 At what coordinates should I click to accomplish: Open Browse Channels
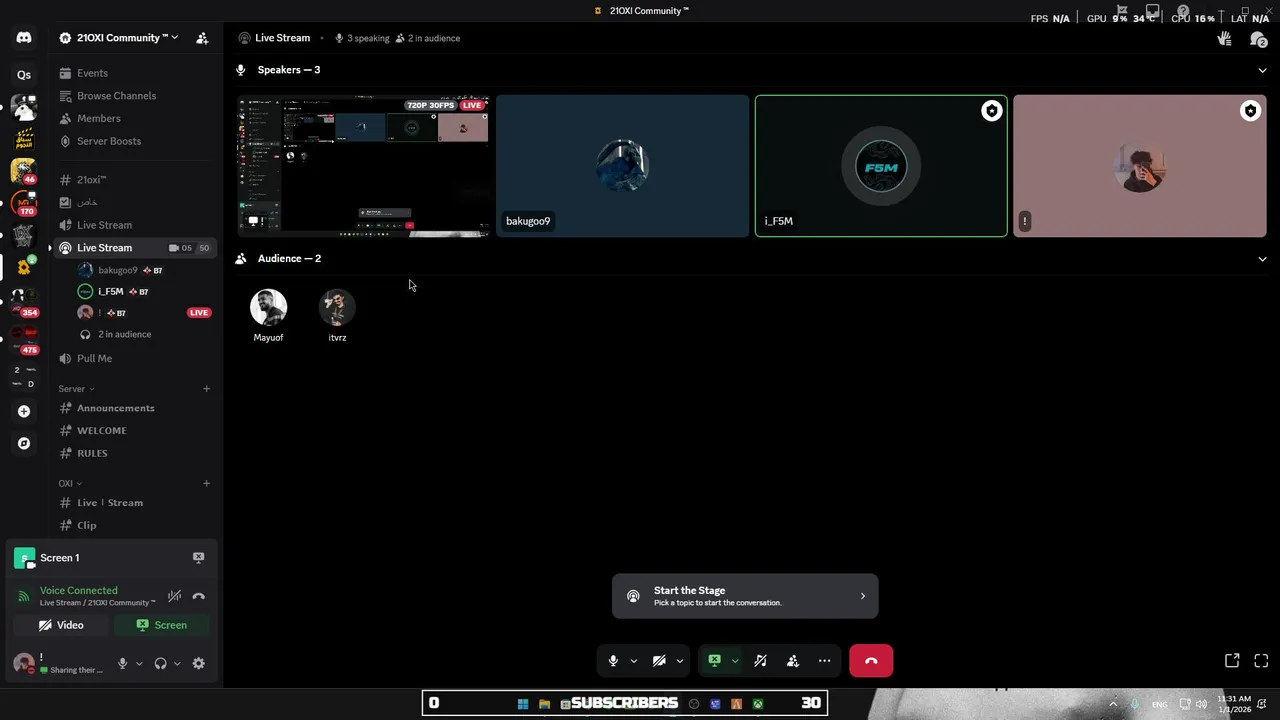click(133, 96)
